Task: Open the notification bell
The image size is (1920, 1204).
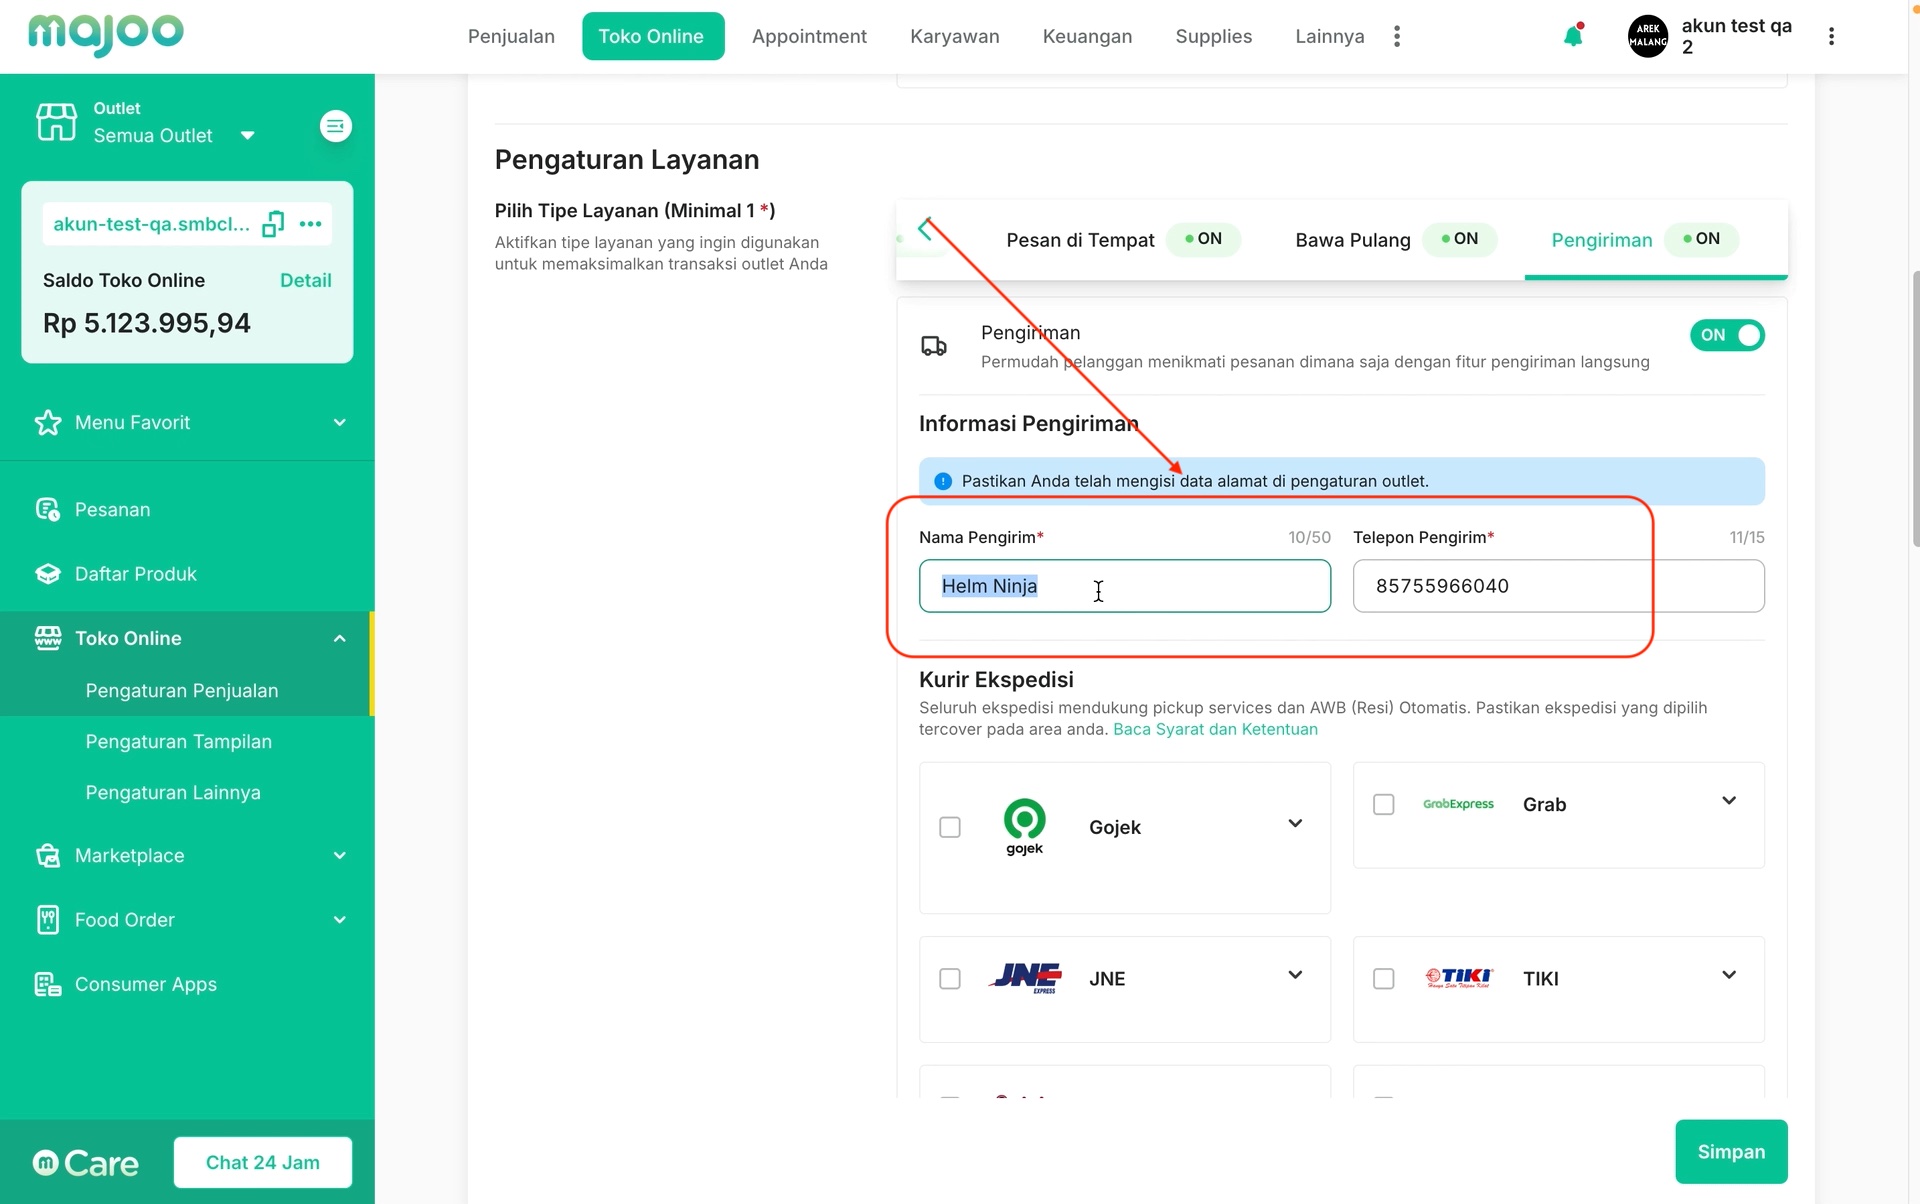Action: [1573, 36]
